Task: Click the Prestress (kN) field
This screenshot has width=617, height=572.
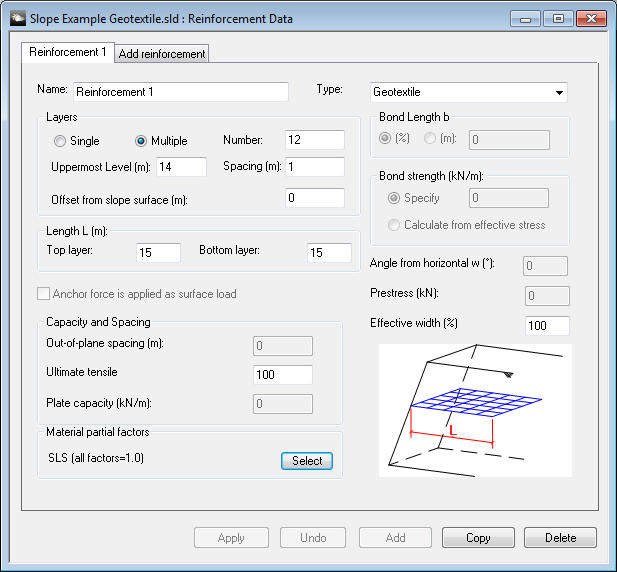Action: click(547, 296)
